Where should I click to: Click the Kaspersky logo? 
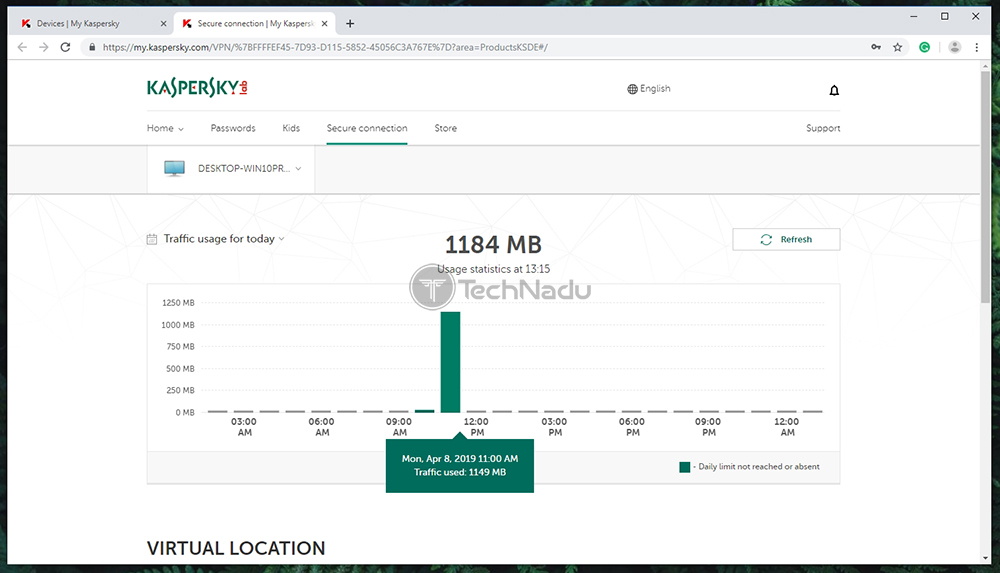coord(197,88)
